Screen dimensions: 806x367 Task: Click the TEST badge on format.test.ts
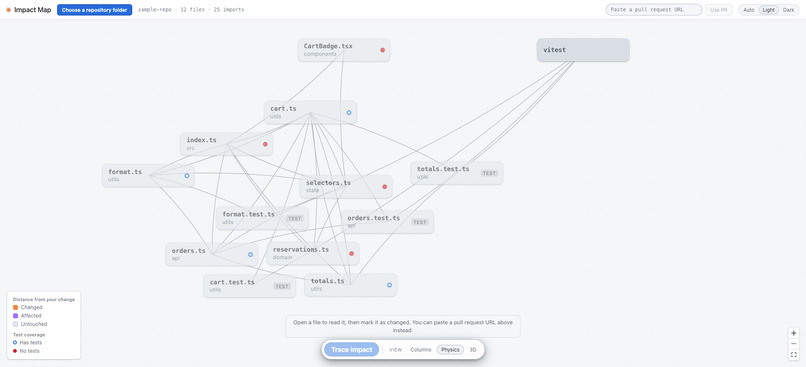pyautogui.click(x=295, y=218)
